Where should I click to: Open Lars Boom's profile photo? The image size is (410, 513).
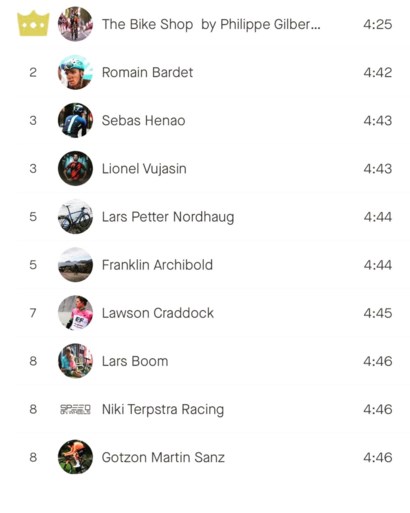[x=75, y=361]
